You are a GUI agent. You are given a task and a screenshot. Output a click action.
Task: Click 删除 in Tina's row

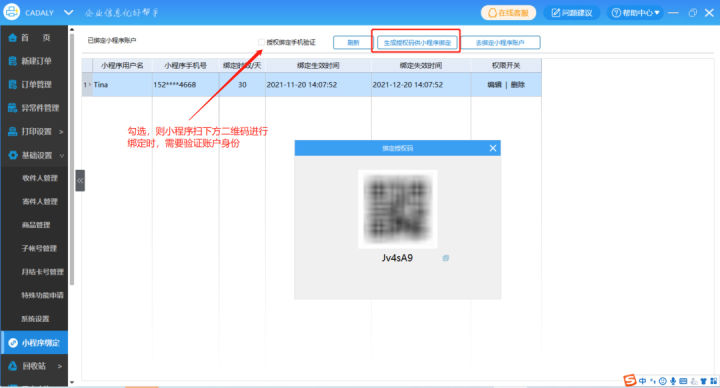[x=518, y=84]
